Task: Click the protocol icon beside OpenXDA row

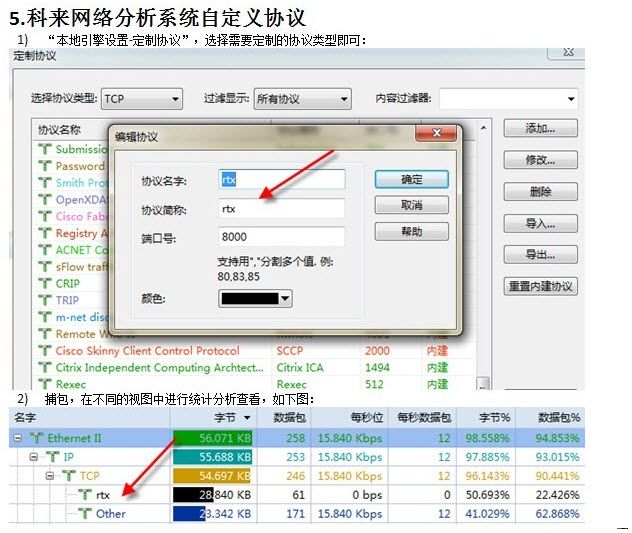Action: click(x=45, y=200)
